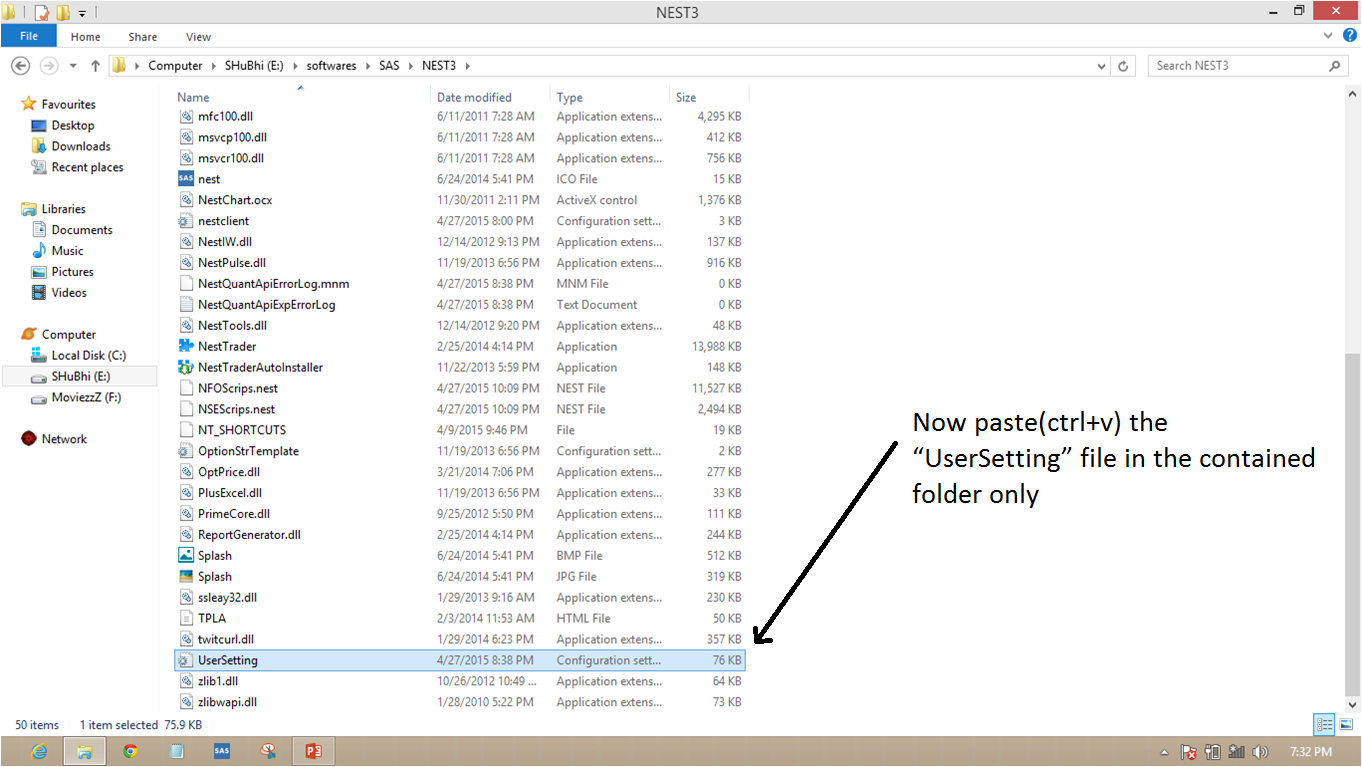Select zlibwapi.dll file
The height and width of the screenshot is (767, 1362).
227,702
